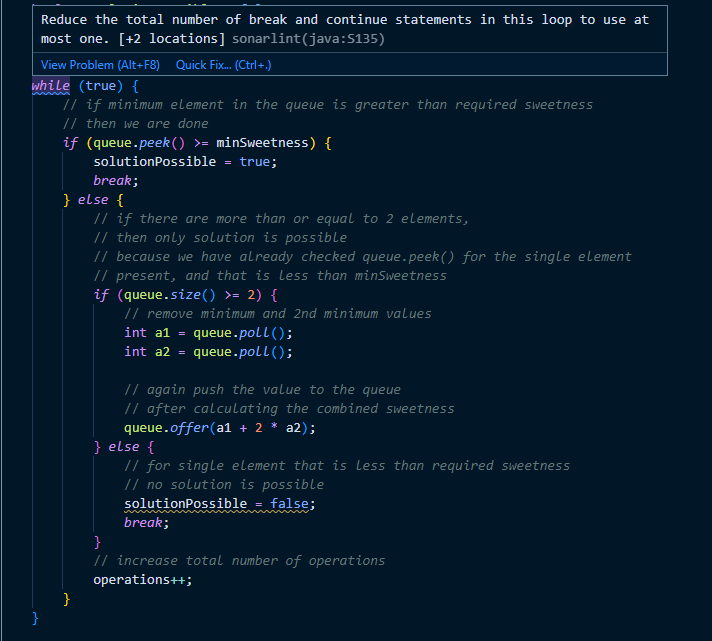
Task: Click 'queue.size()' in the inner if
Action: 170,295
